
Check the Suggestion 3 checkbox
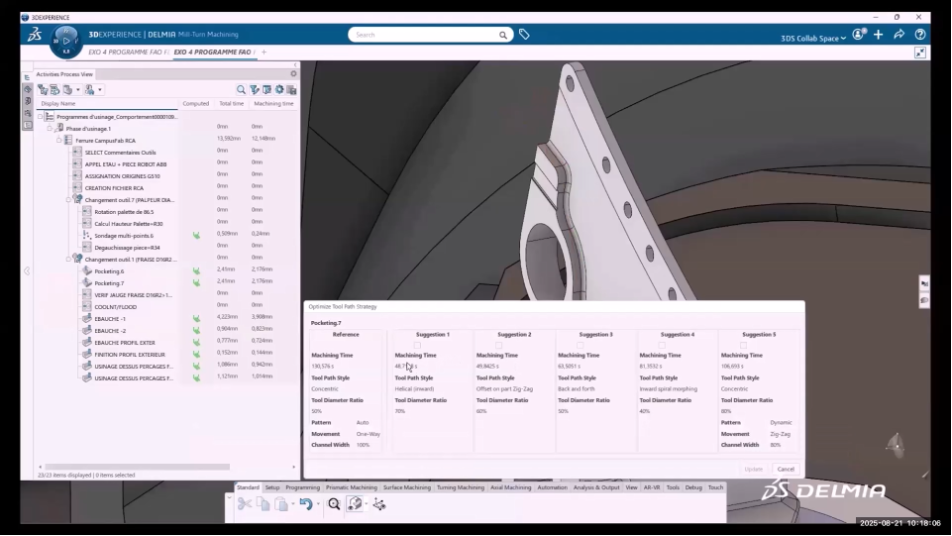pyautogui.click(x=580, y=345)
